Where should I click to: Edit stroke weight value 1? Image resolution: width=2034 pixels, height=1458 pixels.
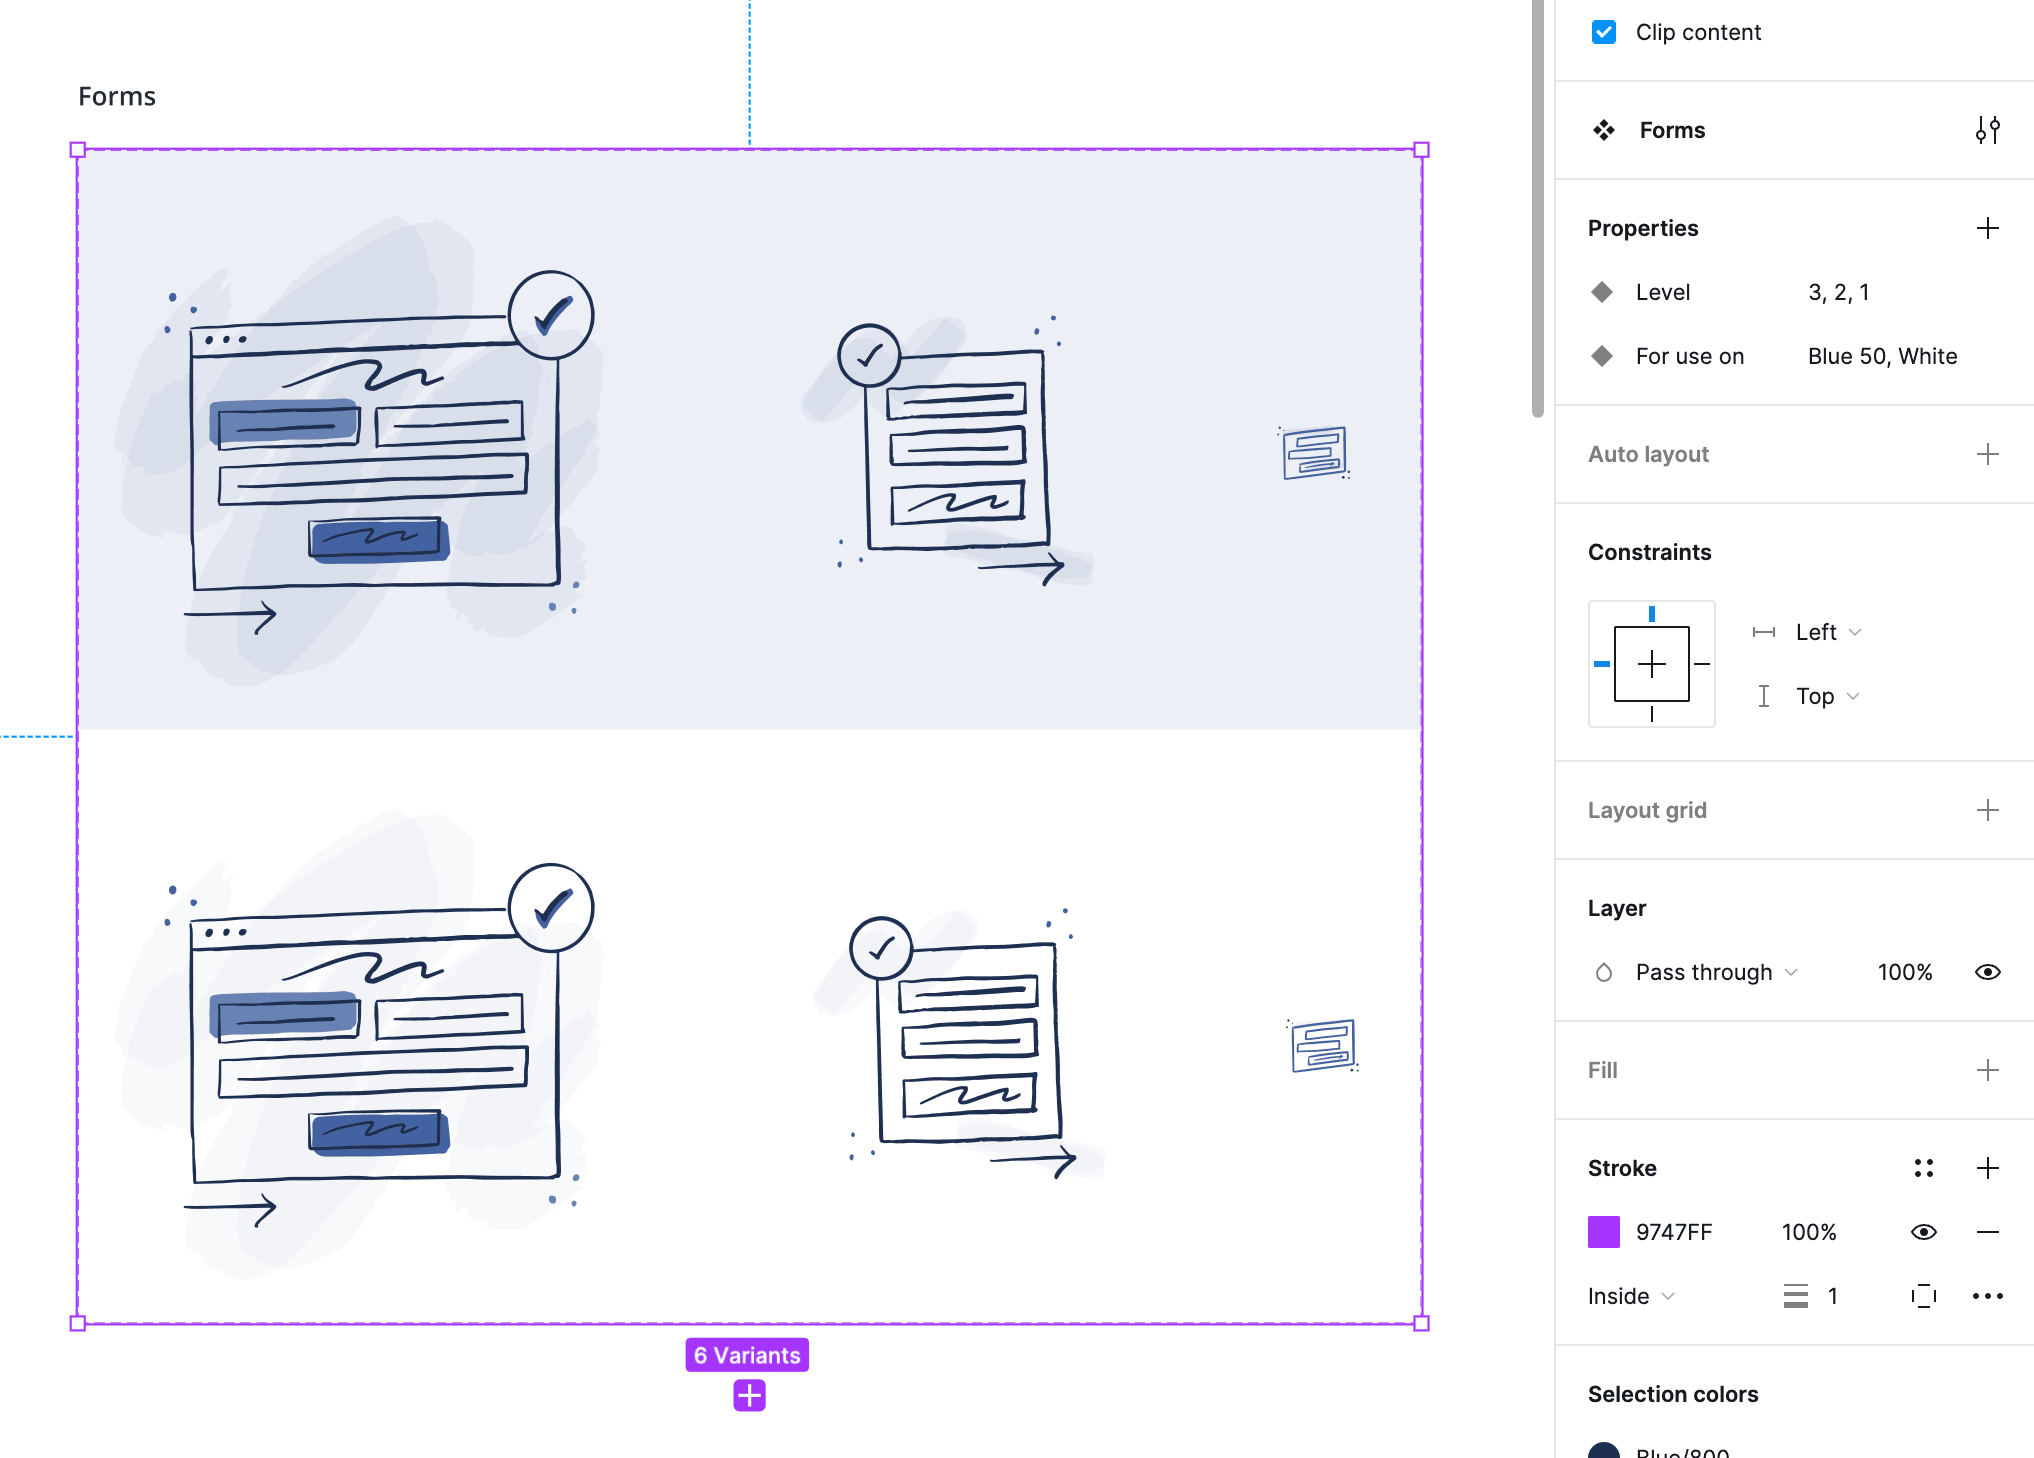[x=1832, y=1296]
